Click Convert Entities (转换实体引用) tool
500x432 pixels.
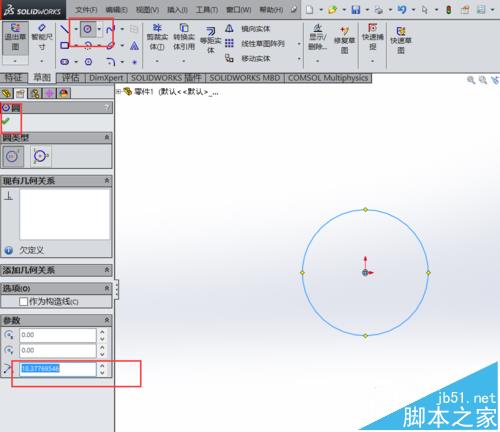pyautogui.click(x=184, y=37)
